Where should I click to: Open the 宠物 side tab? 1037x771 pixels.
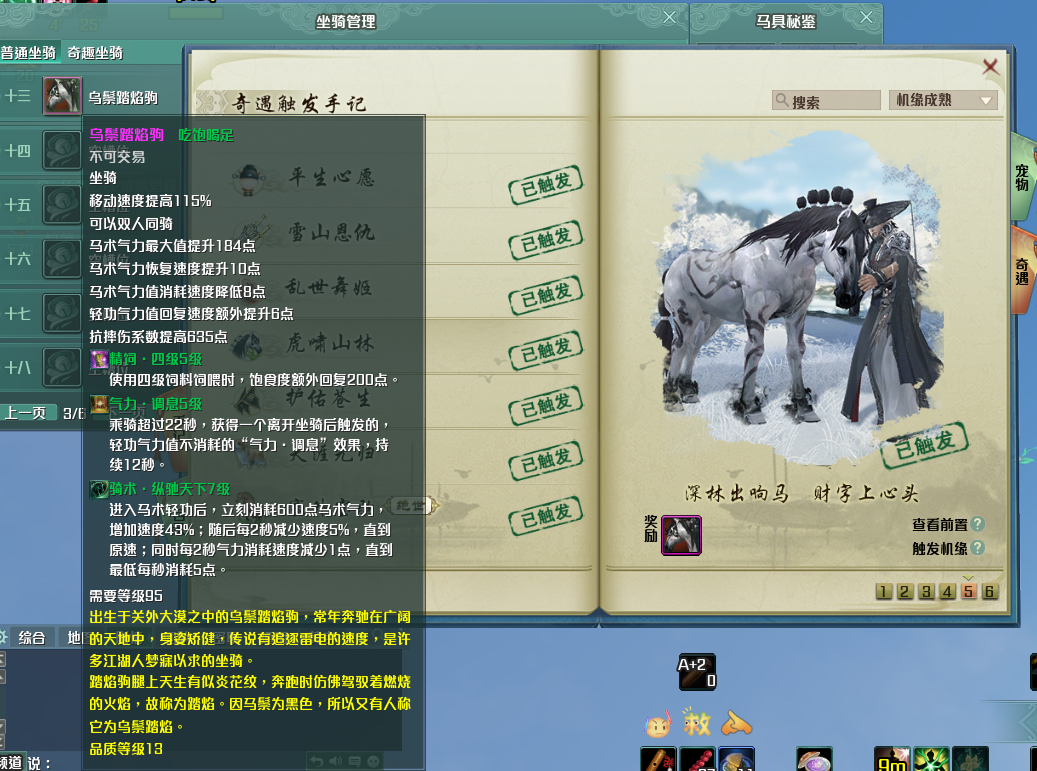point(1021,177)
